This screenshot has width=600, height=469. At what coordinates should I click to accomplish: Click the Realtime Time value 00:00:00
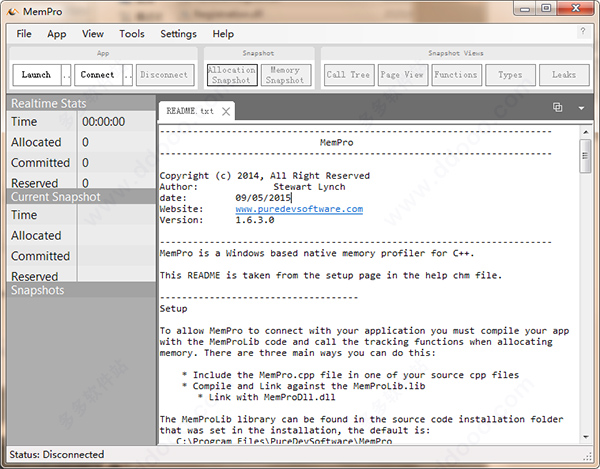point(104,122)
